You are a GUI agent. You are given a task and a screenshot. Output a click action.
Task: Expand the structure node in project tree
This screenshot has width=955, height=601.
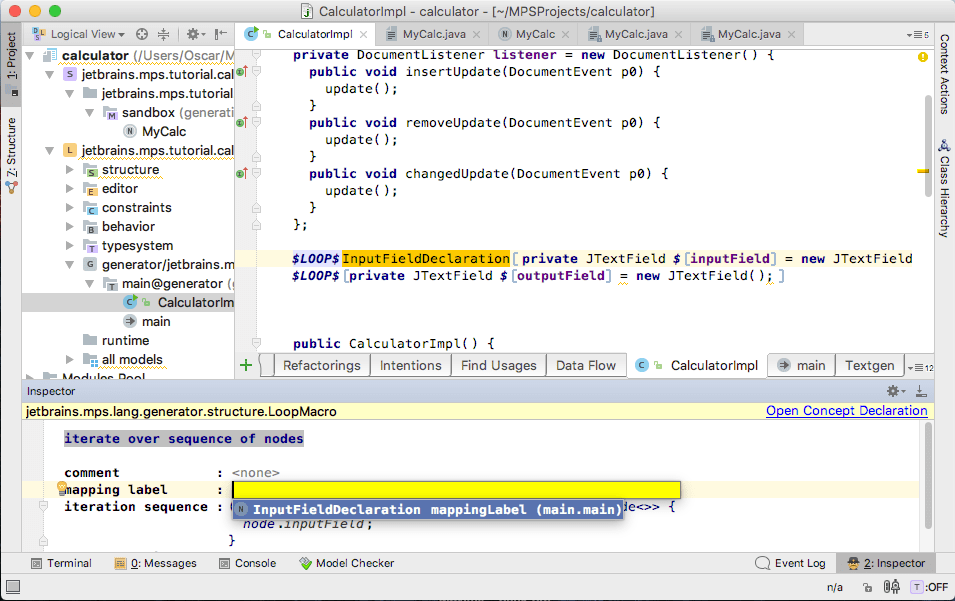point(70,169)
